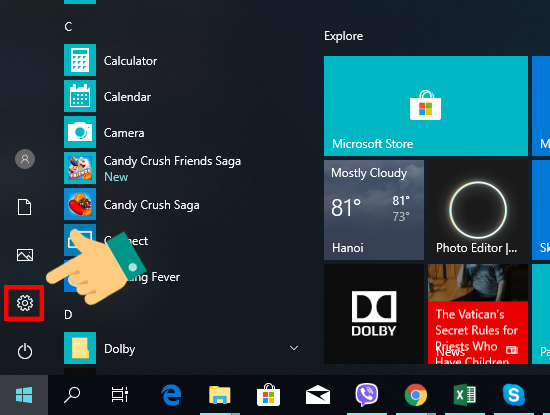Open the Hanoi weather tile
The width and height of the screenshot is (550, 415).
[x=374, y=210]
